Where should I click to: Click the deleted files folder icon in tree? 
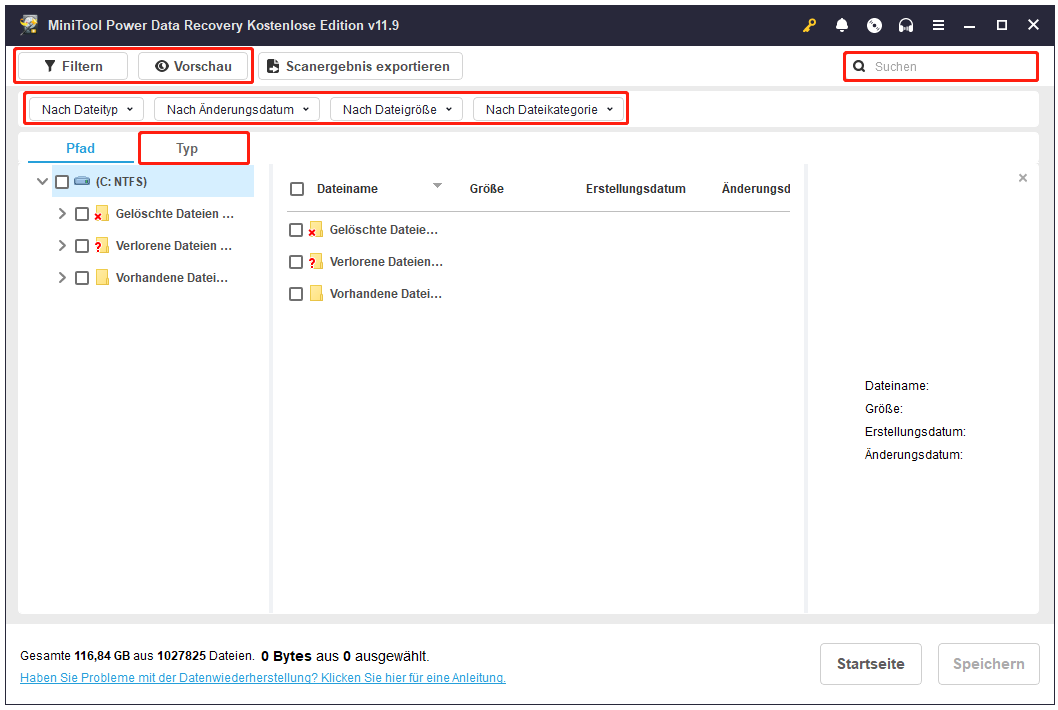(101, 213)
